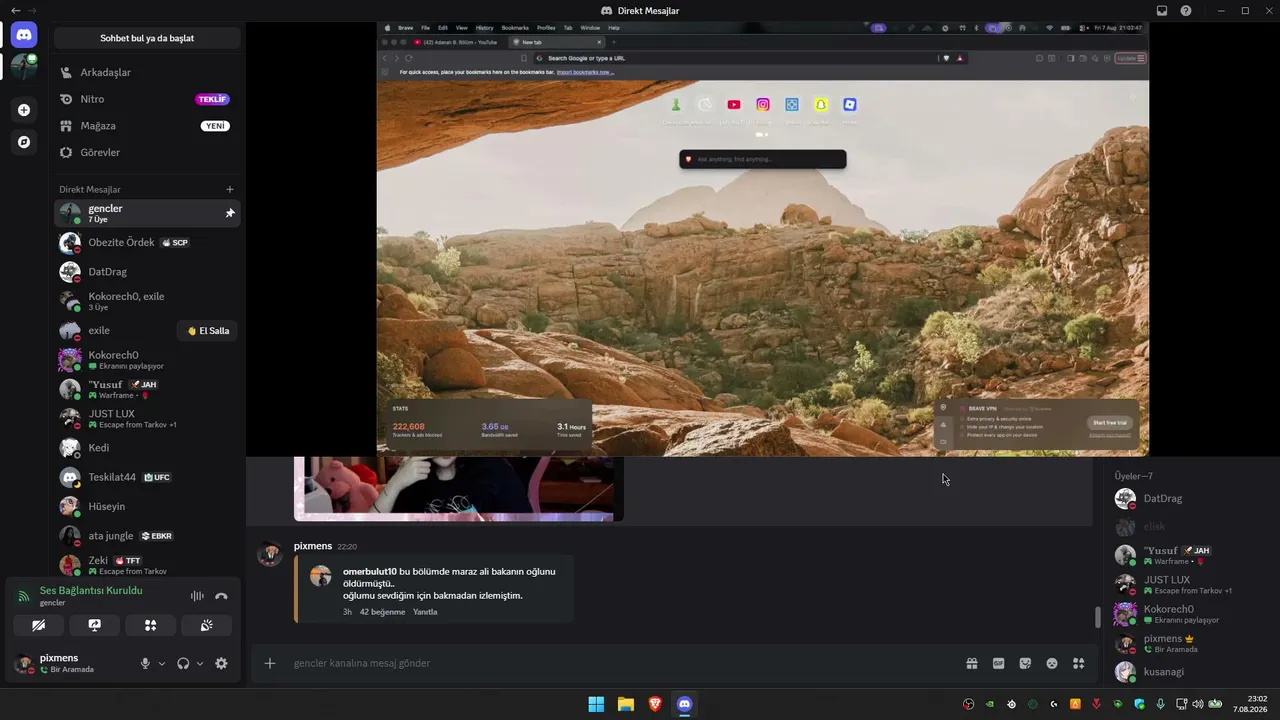Open the help question mark icon

[1186, 11]
